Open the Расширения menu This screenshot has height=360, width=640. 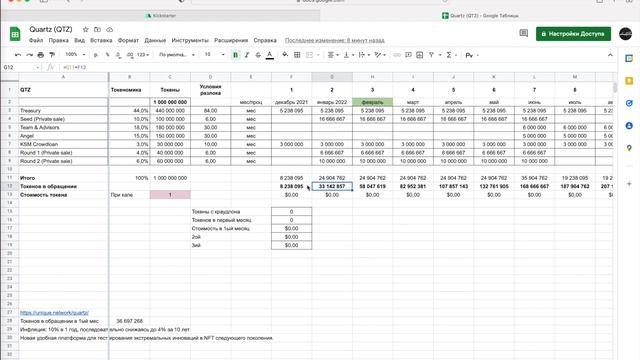tap(231, 40)
